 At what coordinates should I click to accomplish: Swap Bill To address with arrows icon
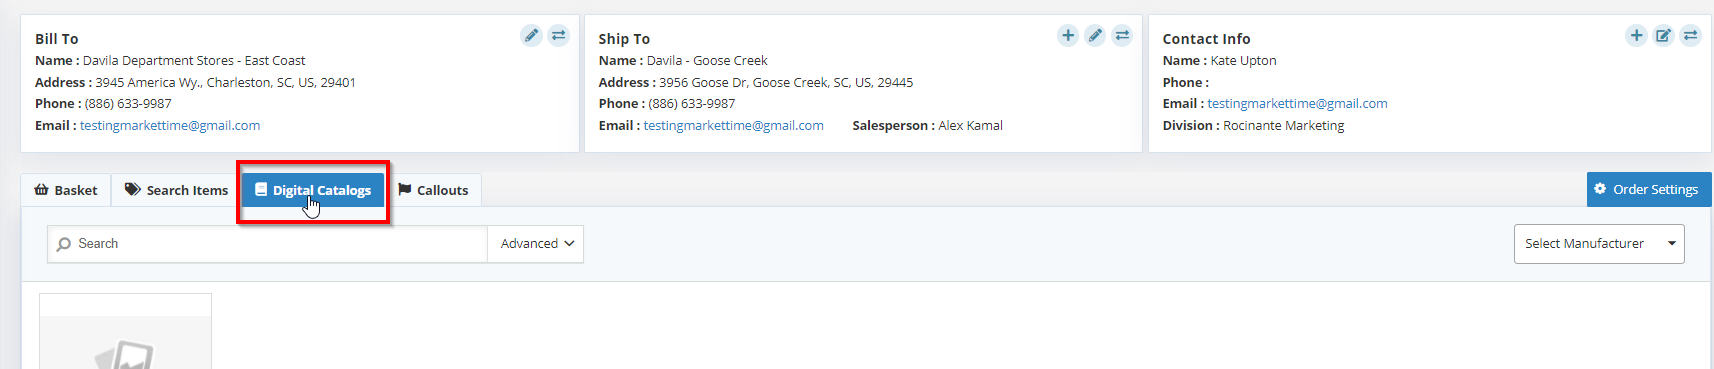(558, 36)
